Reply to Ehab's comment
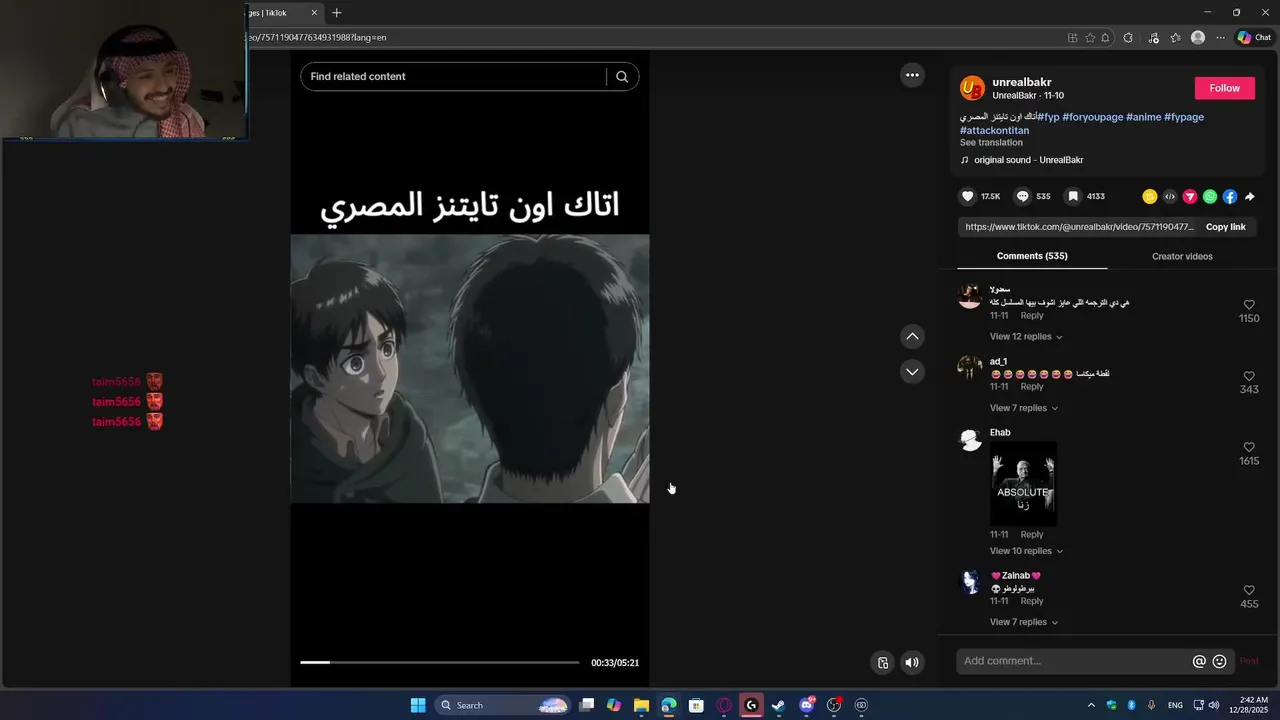 point(1031,535)
